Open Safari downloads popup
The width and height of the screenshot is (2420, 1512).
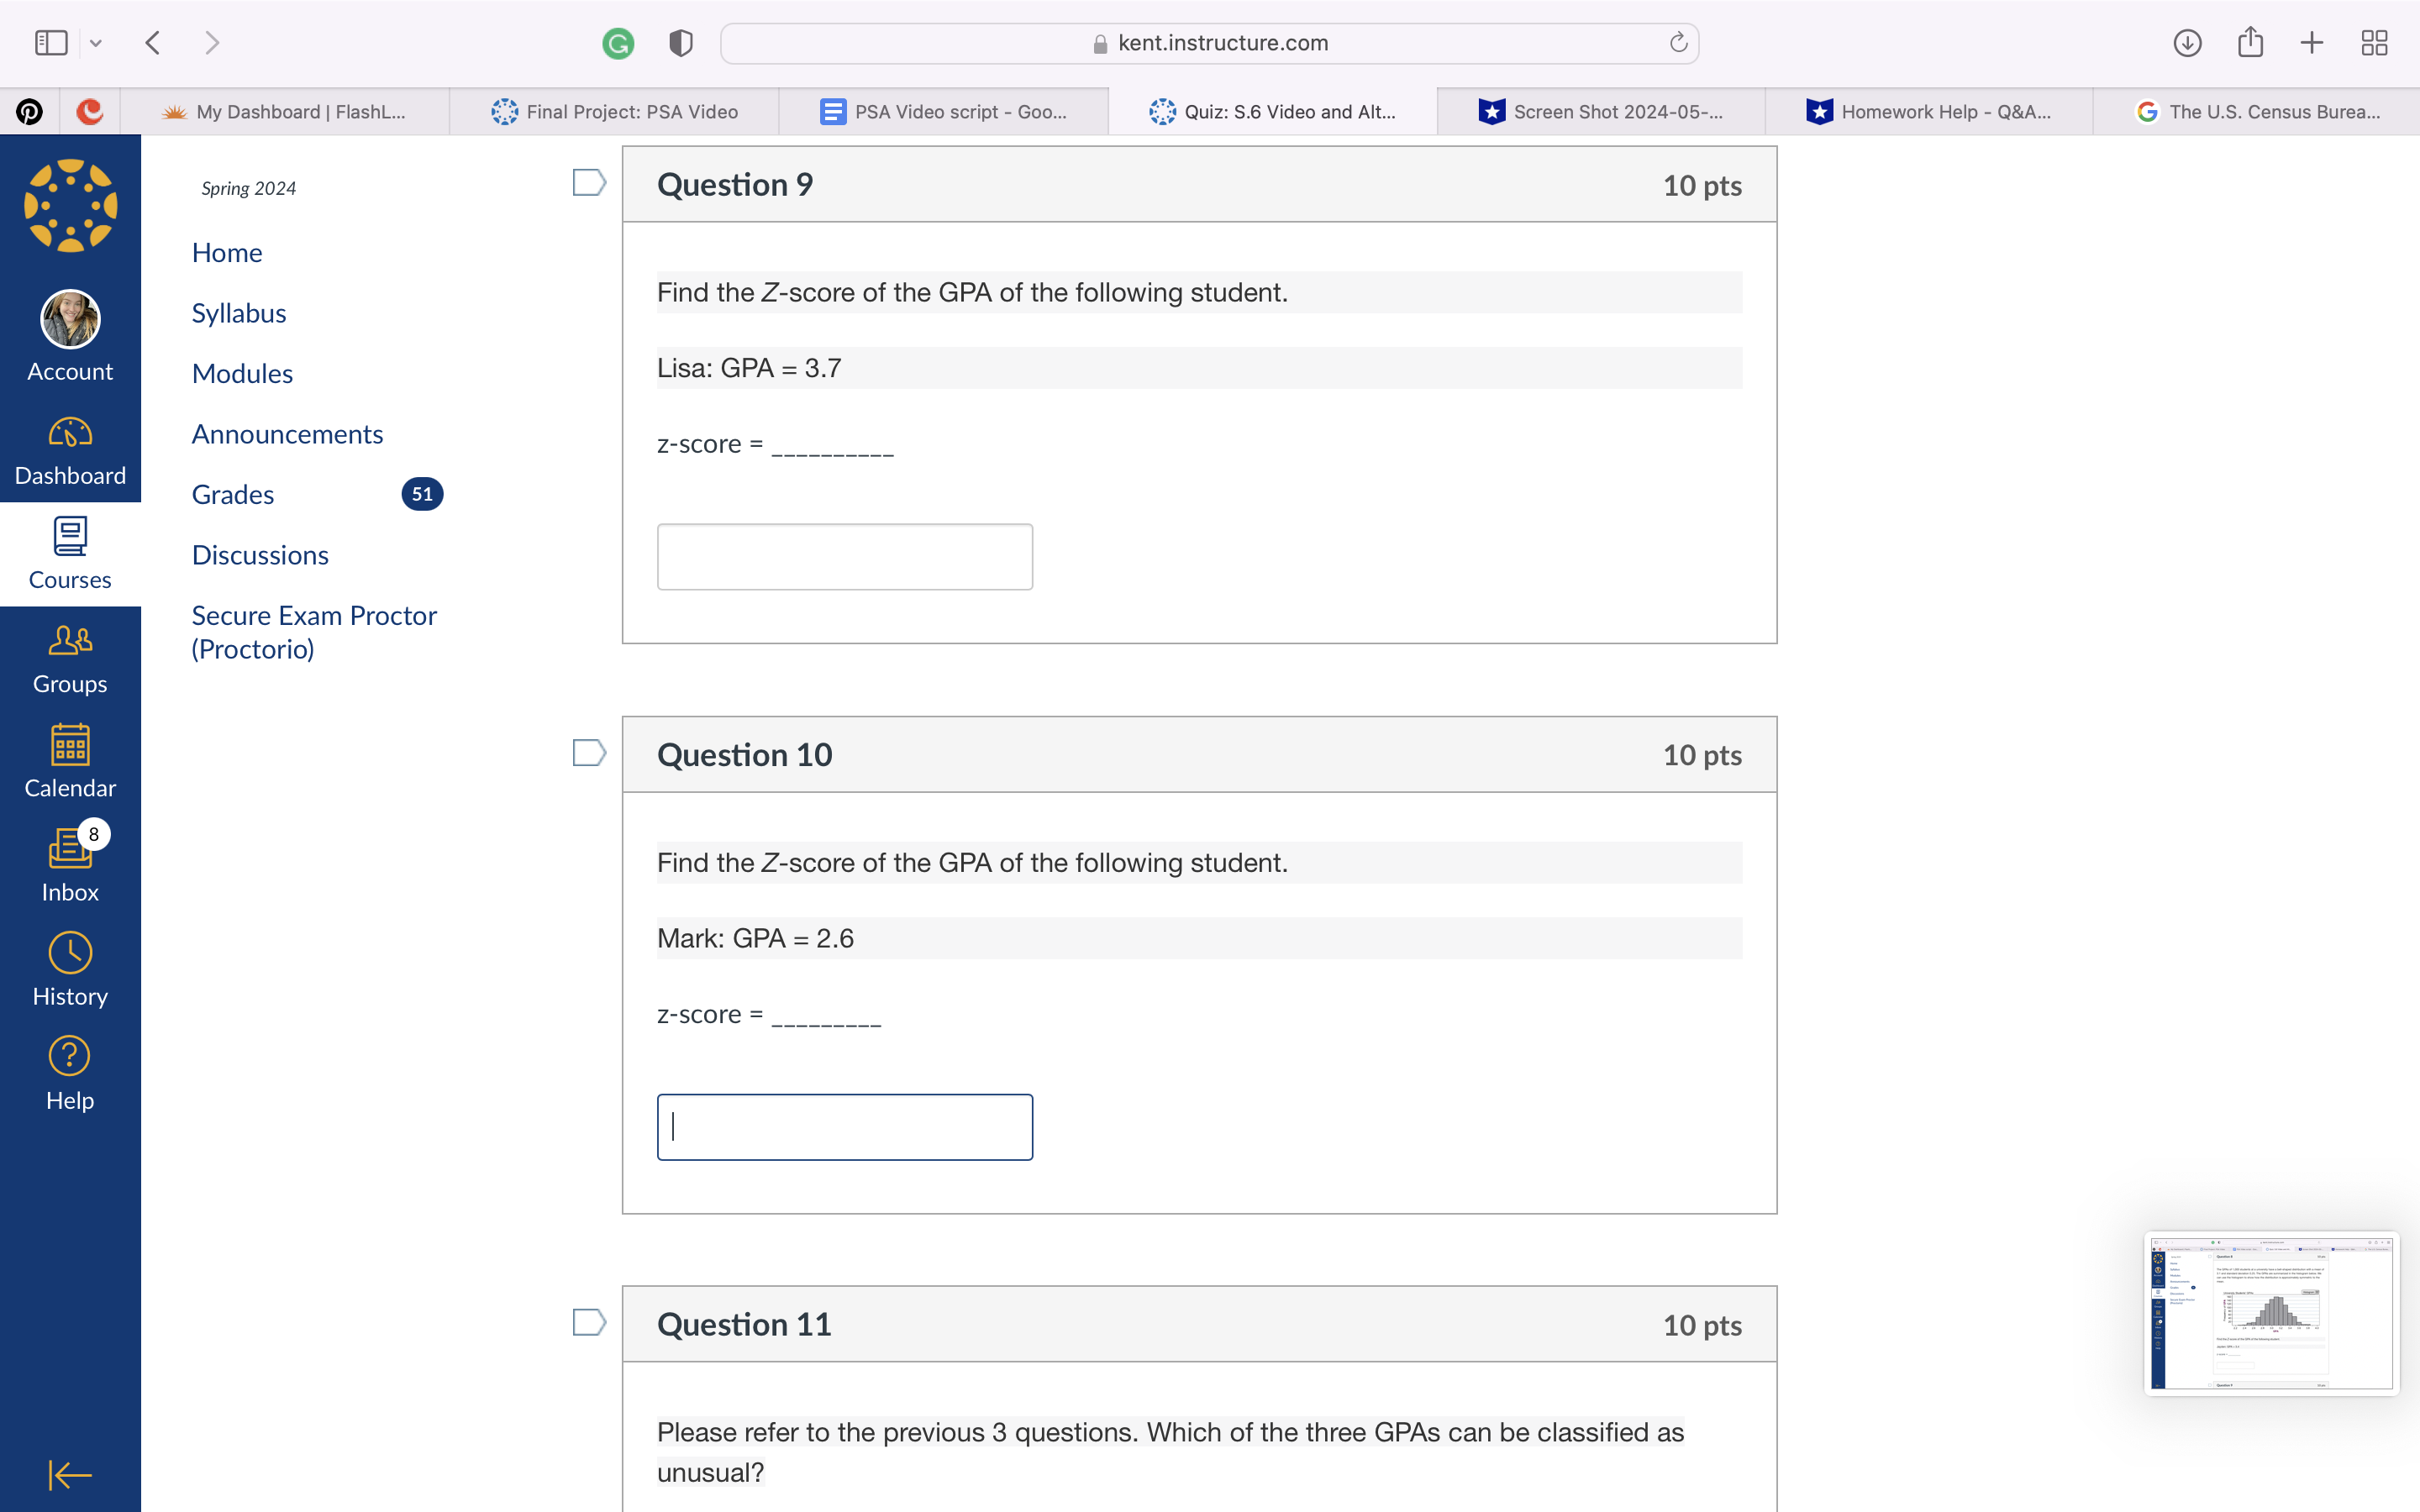click(2187, 43)
